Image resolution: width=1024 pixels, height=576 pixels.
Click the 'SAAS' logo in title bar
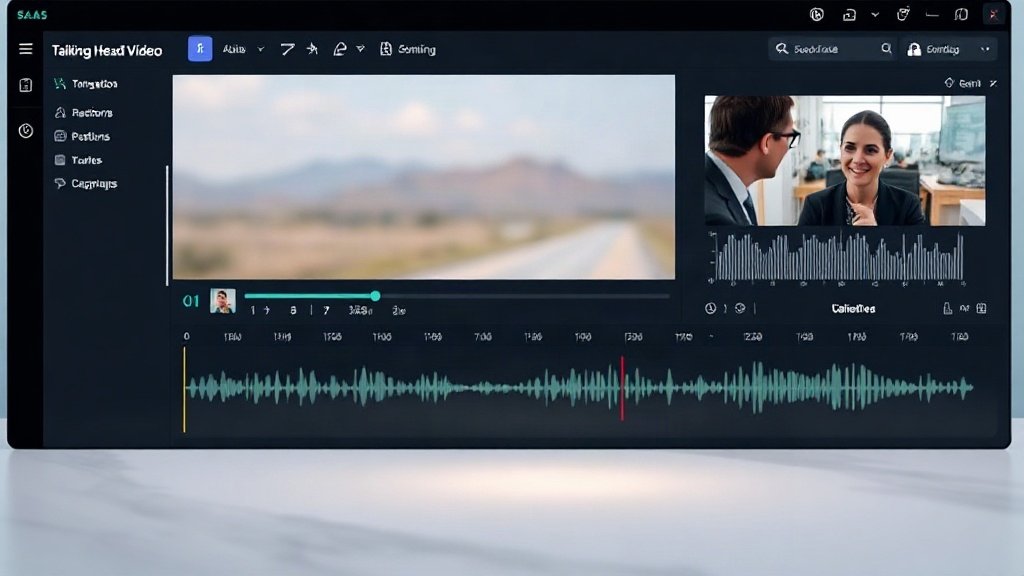[32, 14]
